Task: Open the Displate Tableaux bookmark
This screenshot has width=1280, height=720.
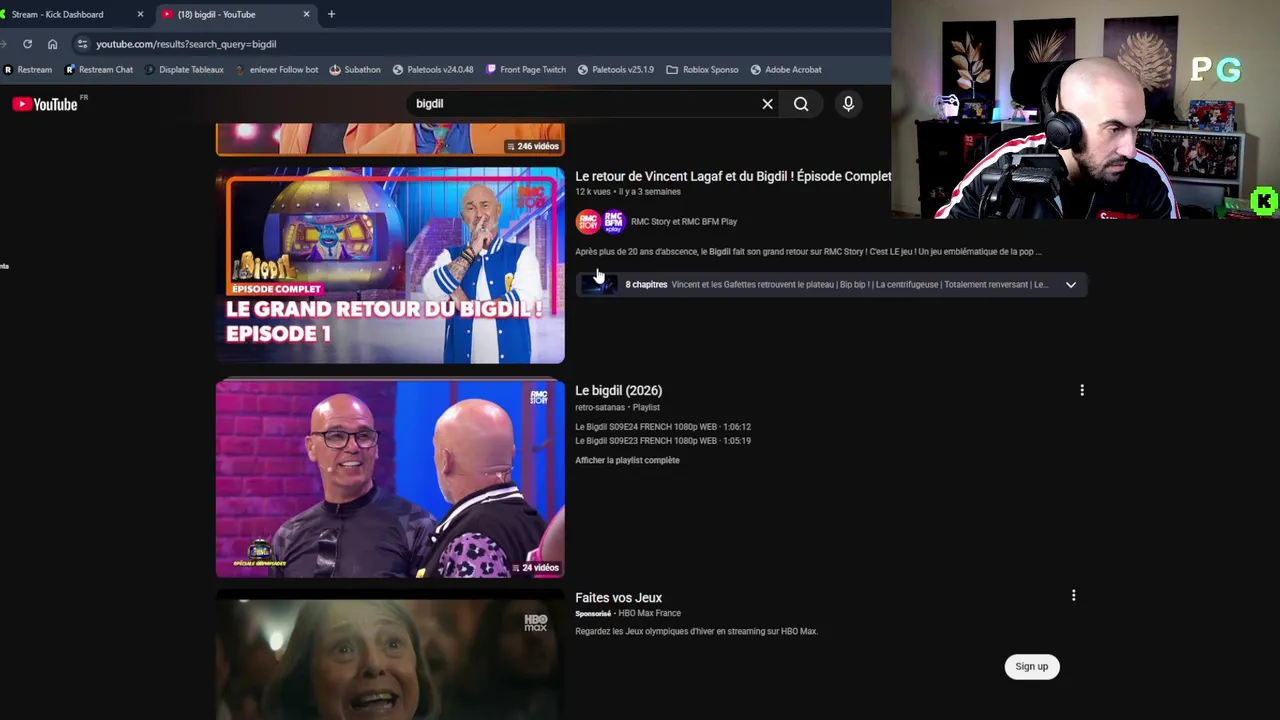Action: [x=184, y=70]
